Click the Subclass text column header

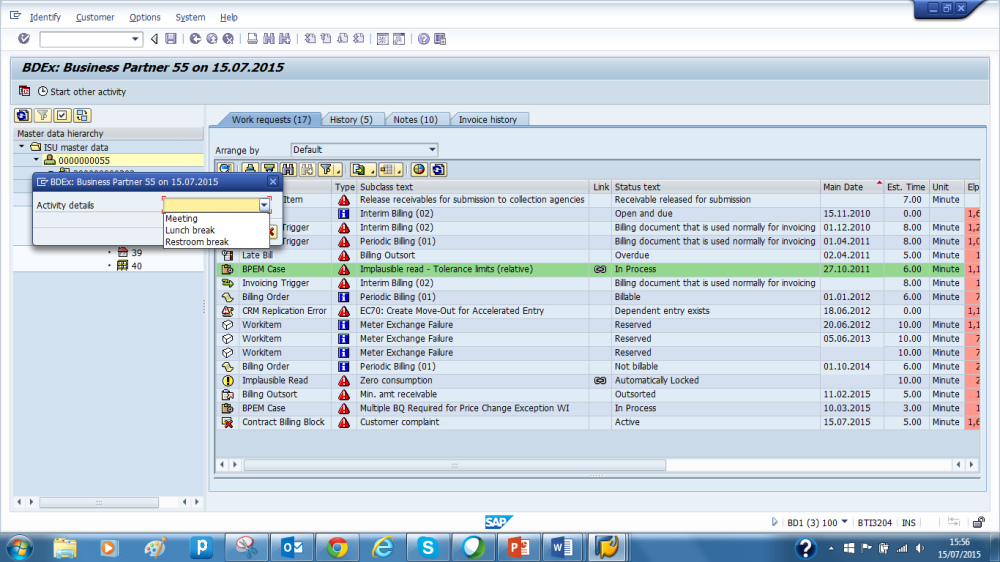coord(473,187)
